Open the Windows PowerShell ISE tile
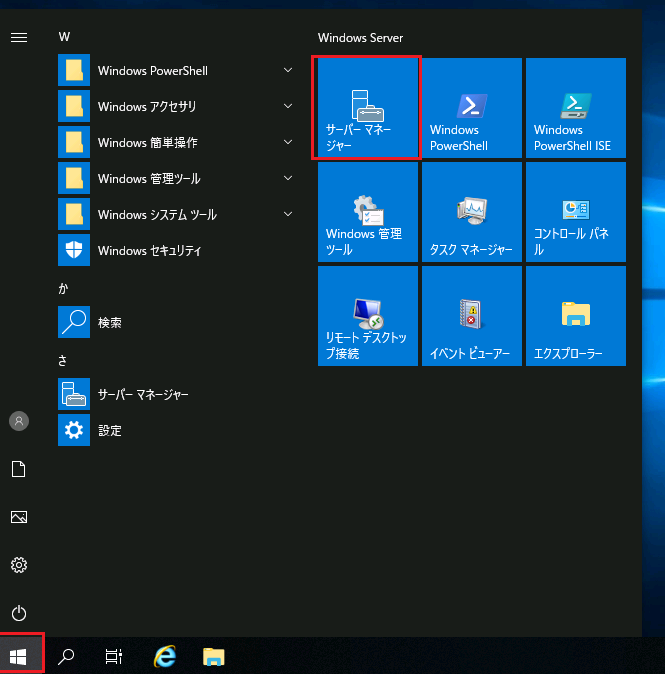Screen dimensions: 665x674 575,108
